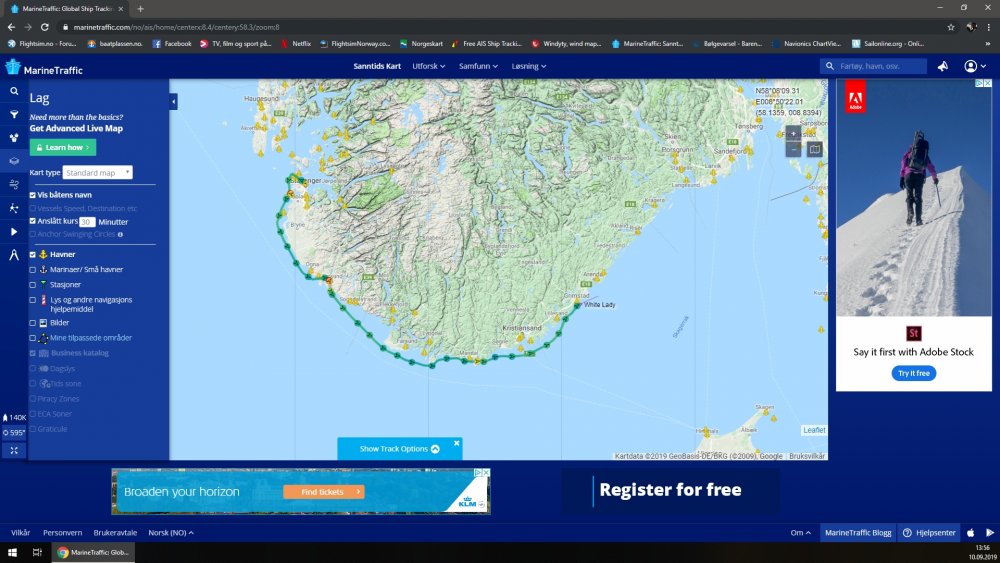This screenshot has height=563, width=1000.
Task: Open the Norgeskart bookmark
Action: 421,44
